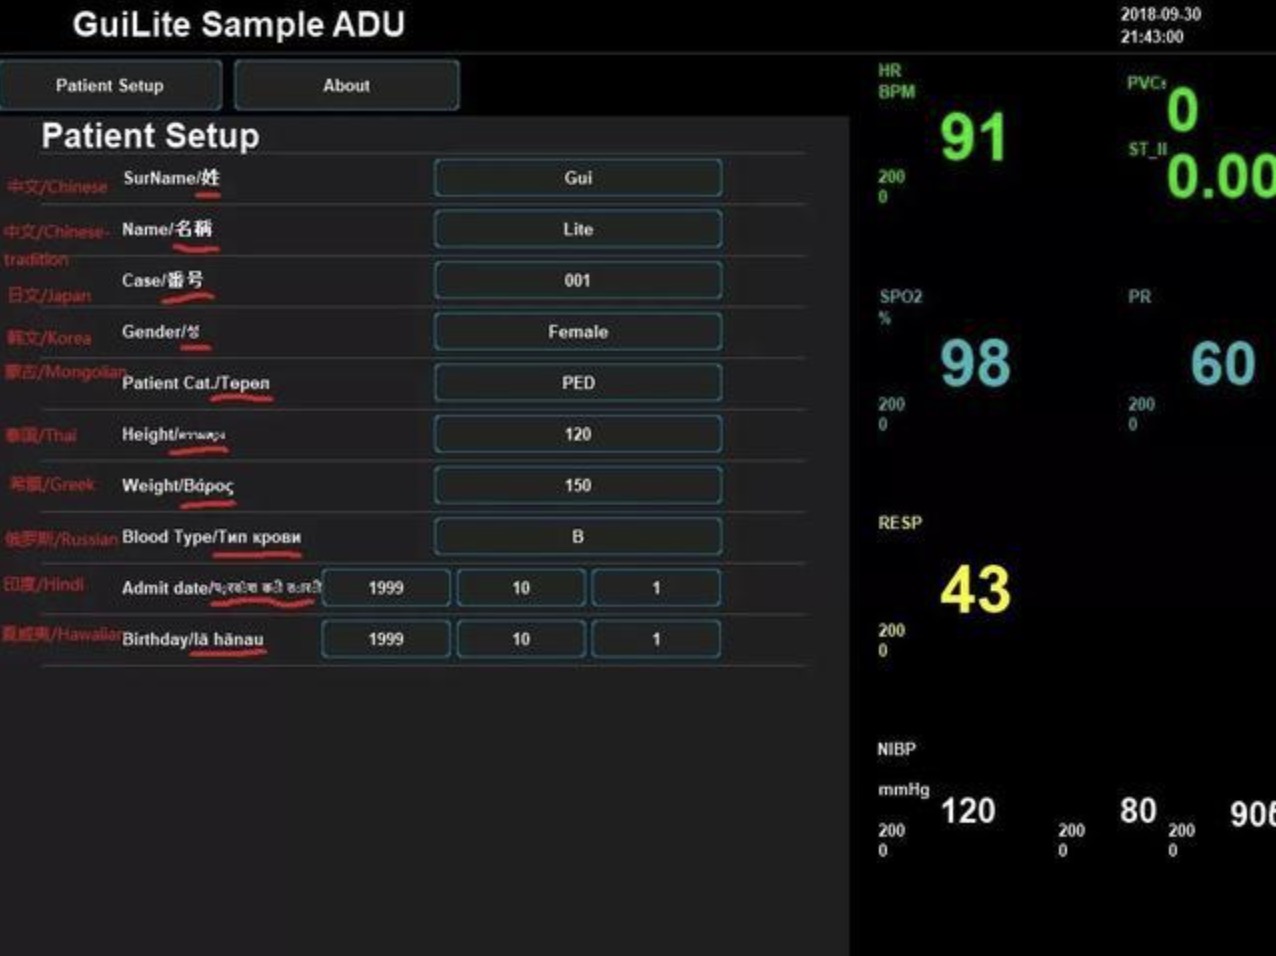Select the Admit date day box
1276x956 pixels.
[656, 588]
